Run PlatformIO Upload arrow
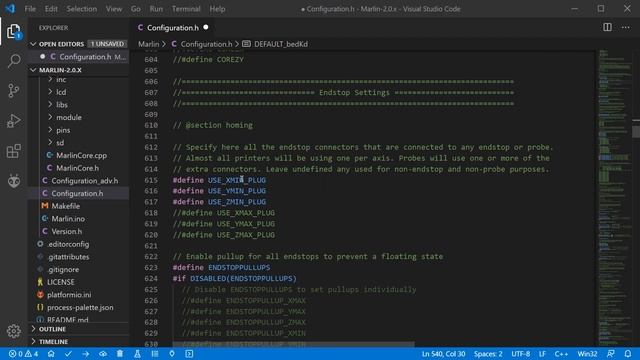 point(85,354)
